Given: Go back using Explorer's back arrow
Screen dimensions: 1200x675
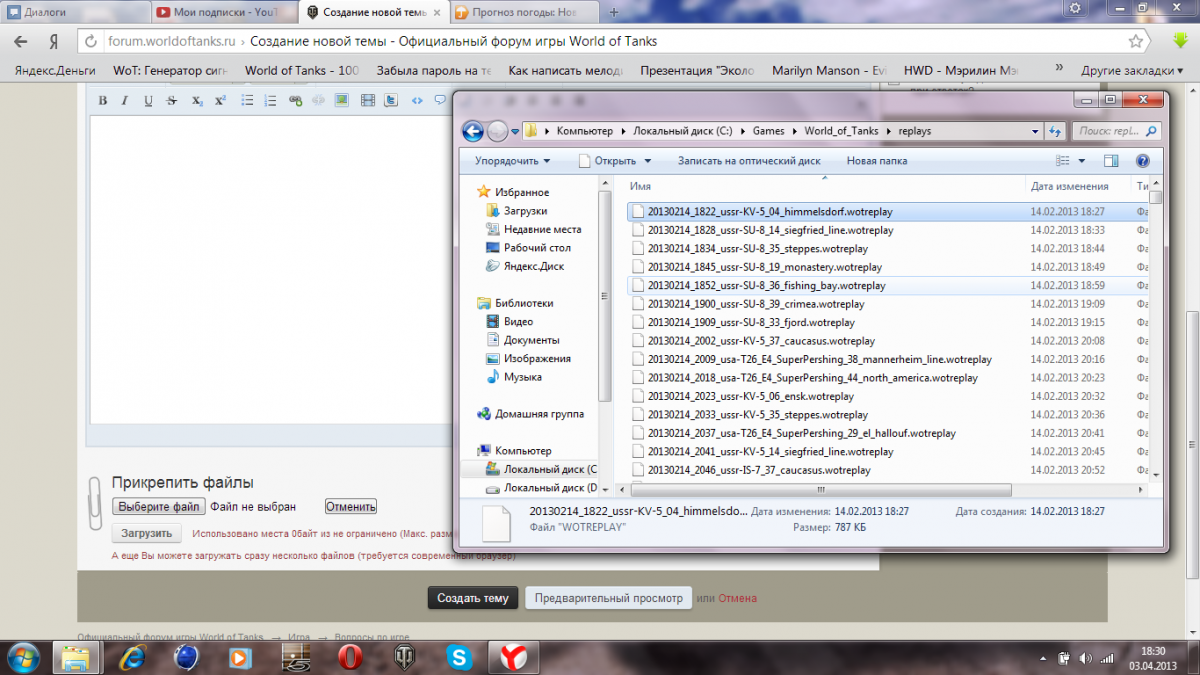Looking at the screenshot, I should 473,131.
